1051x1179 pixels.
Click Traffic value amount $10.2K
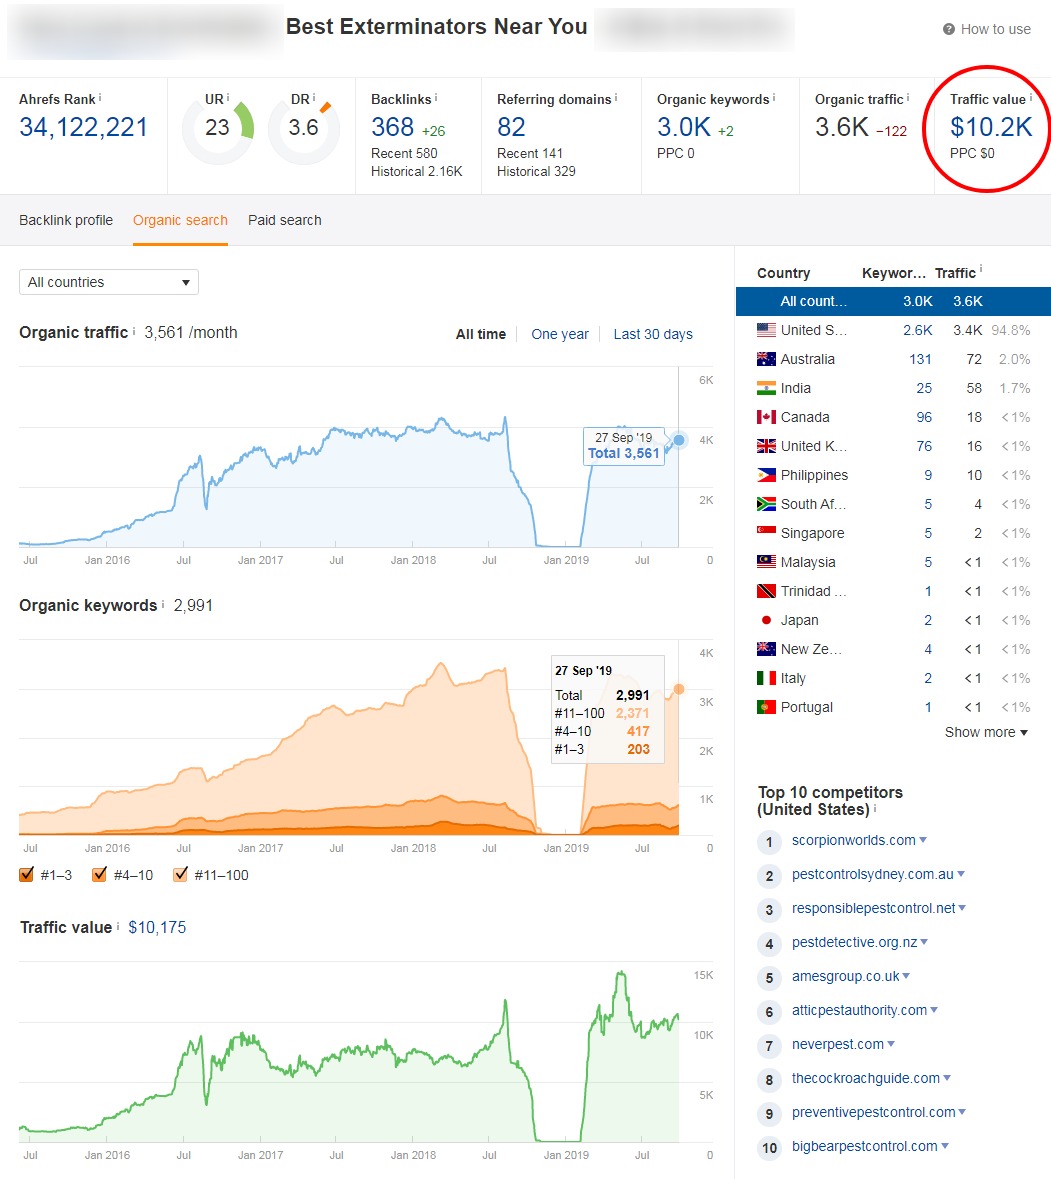pyautogui.click(x=991, y=127)
